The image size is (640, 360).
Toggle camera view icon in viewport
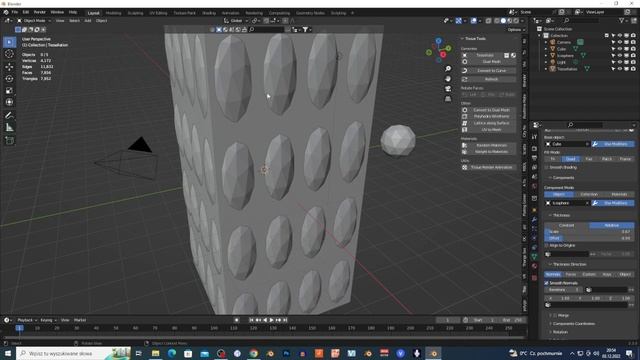448,89
